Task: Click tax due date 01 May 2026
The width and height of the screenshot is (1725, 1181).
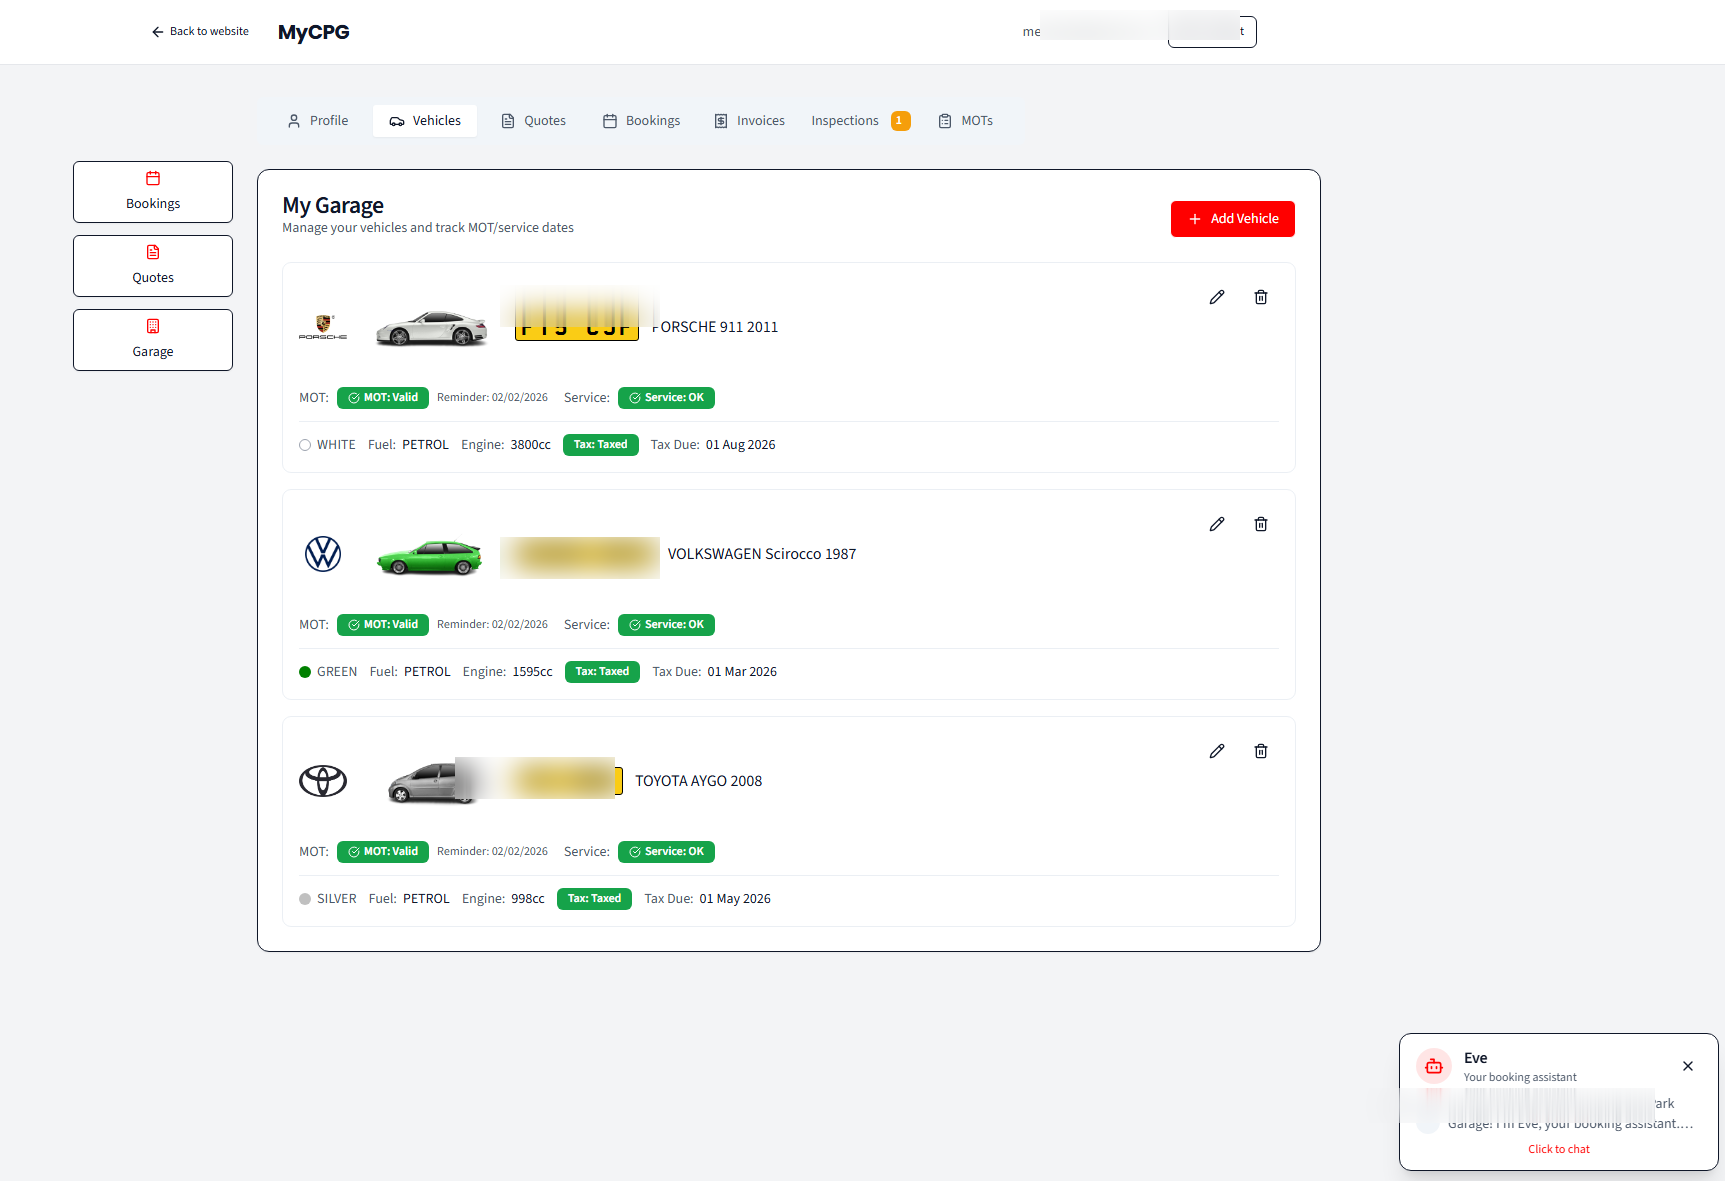Action: pos(735,899)
